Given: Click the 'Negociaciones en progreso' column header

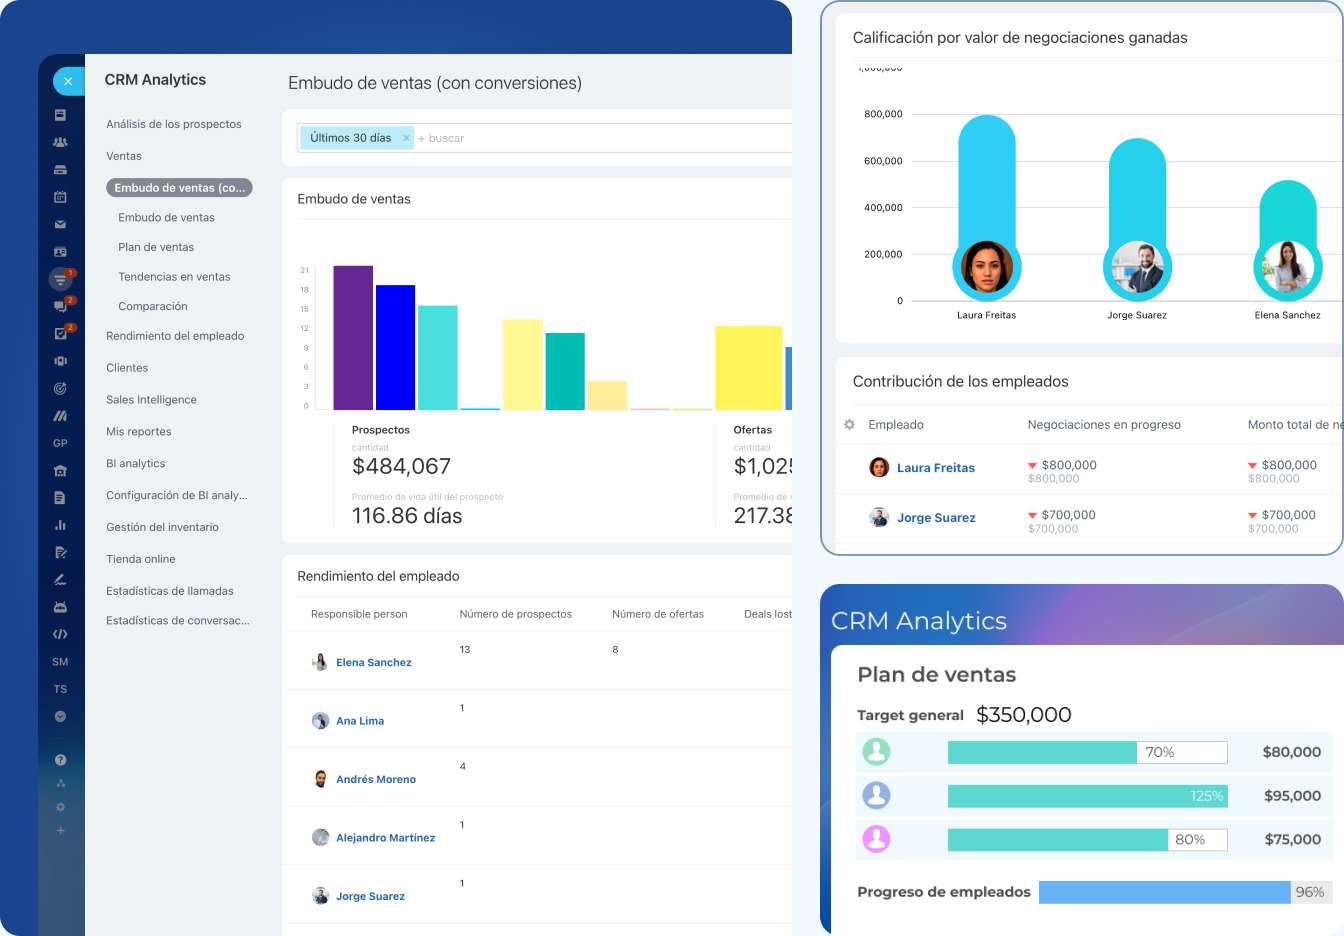Looking at the screenshot, I should click(x=1104, y=425).
